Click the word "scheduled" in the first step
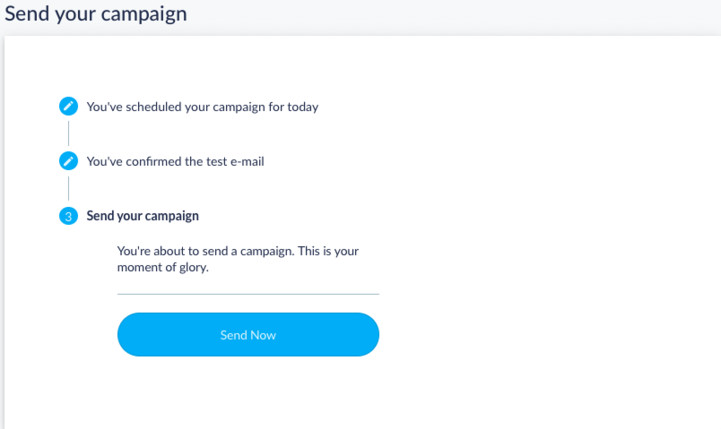 click(x=154, y=107)
